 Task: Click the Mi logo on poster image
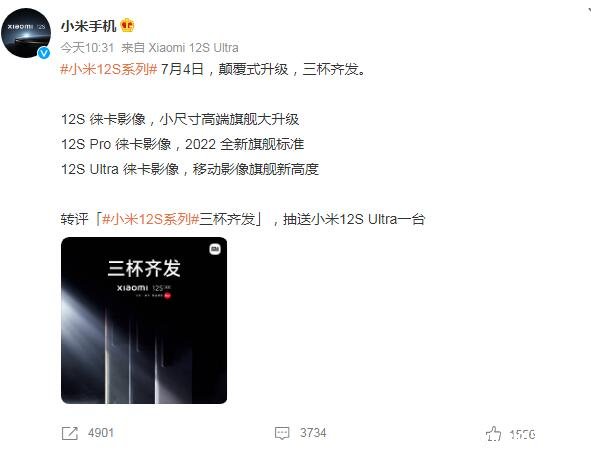point(215,249)
